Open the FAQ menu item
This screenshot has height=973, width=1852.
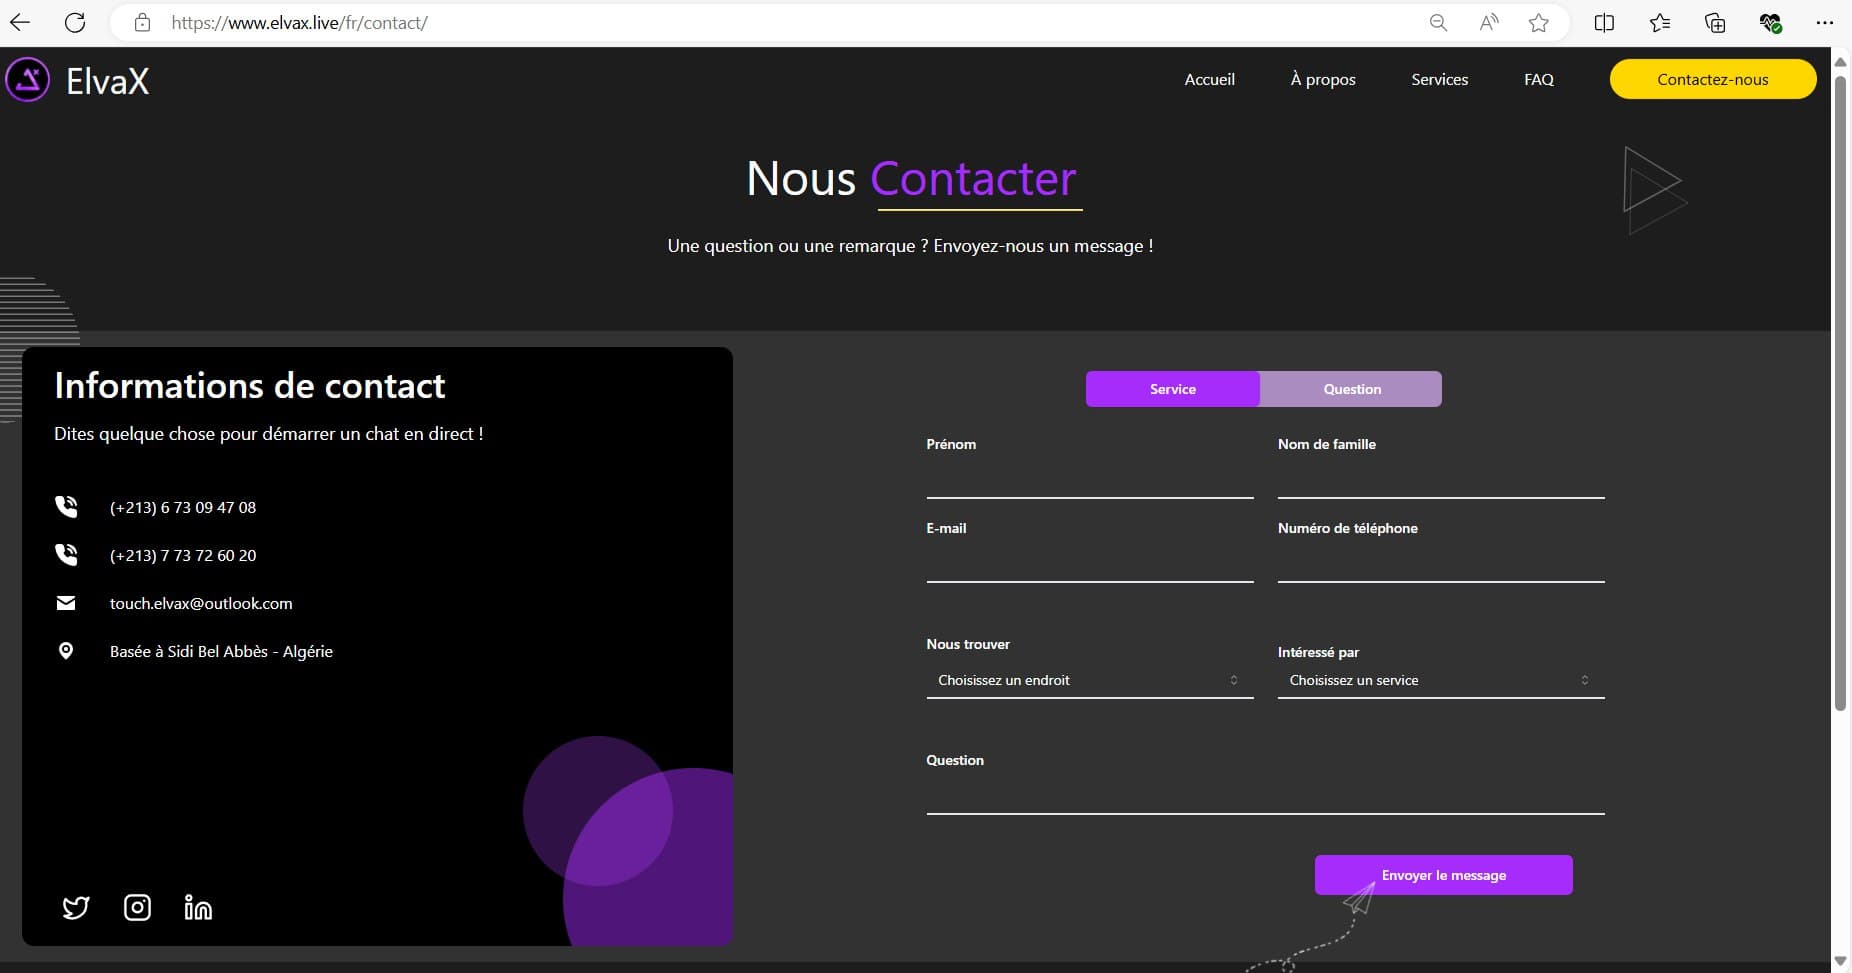(1538, 79)
